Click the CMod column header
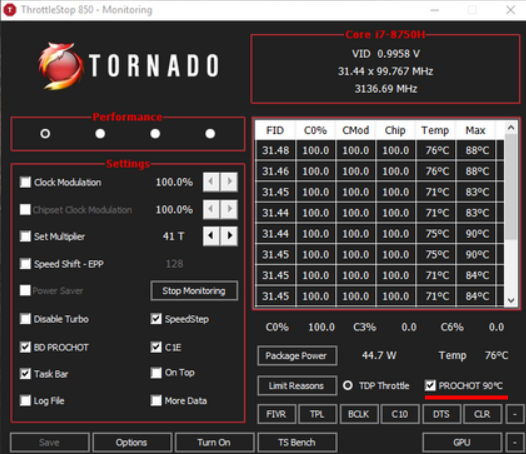This screenshot has width=526, height=454. 355,130
